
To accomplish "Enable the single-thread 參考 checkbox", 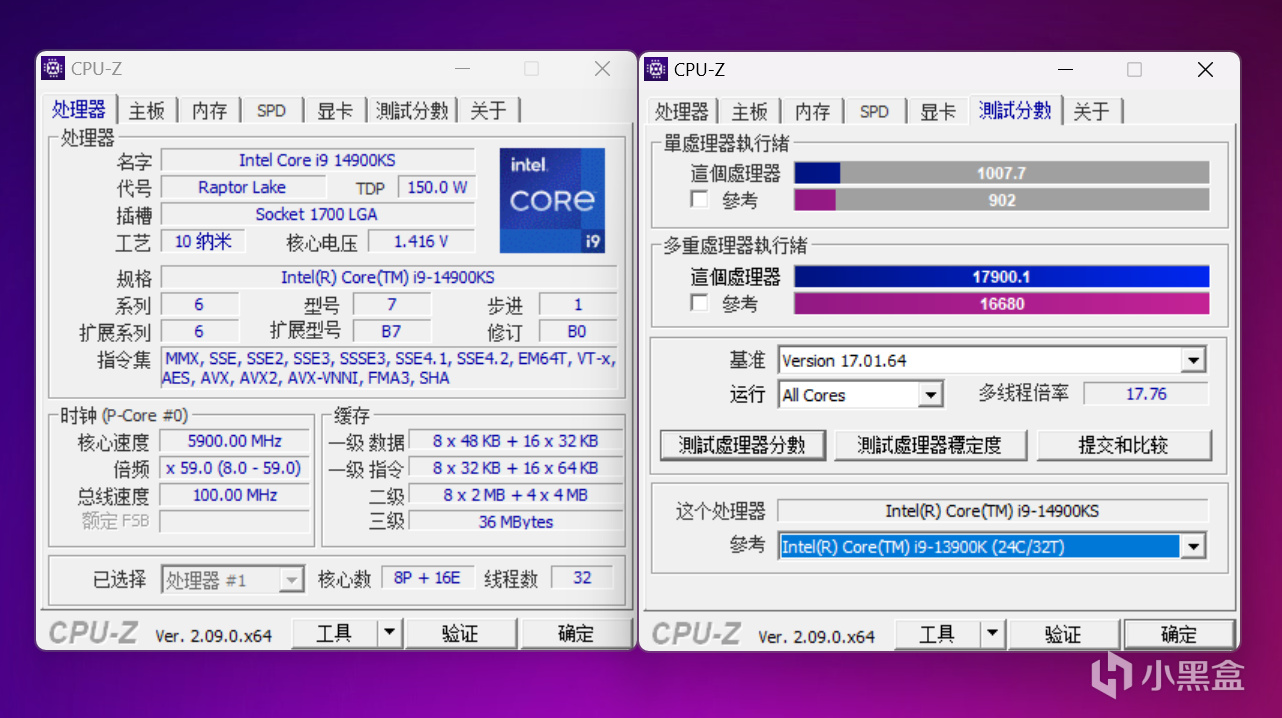I will pyautogui.click(x=699, y=200).
